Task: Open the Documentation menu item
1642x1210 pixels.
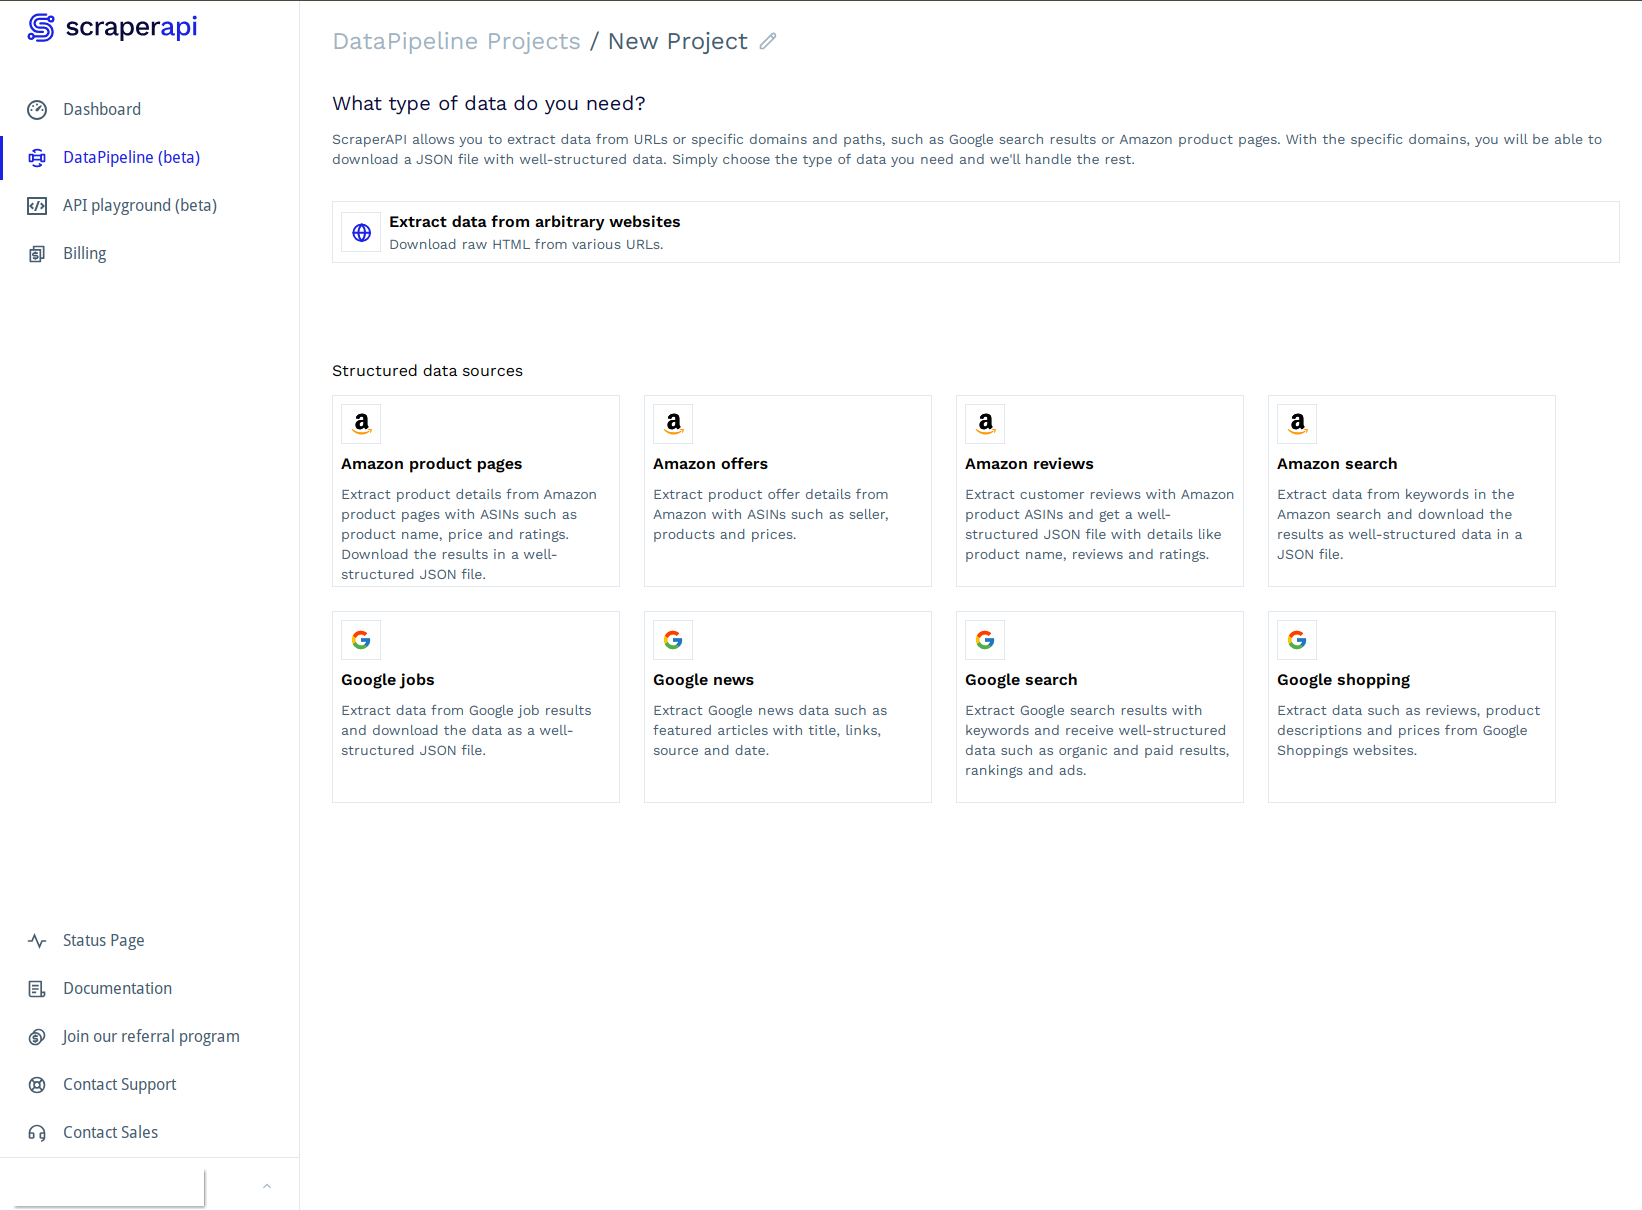Action: pyautogui.click(x=117, y=988)
